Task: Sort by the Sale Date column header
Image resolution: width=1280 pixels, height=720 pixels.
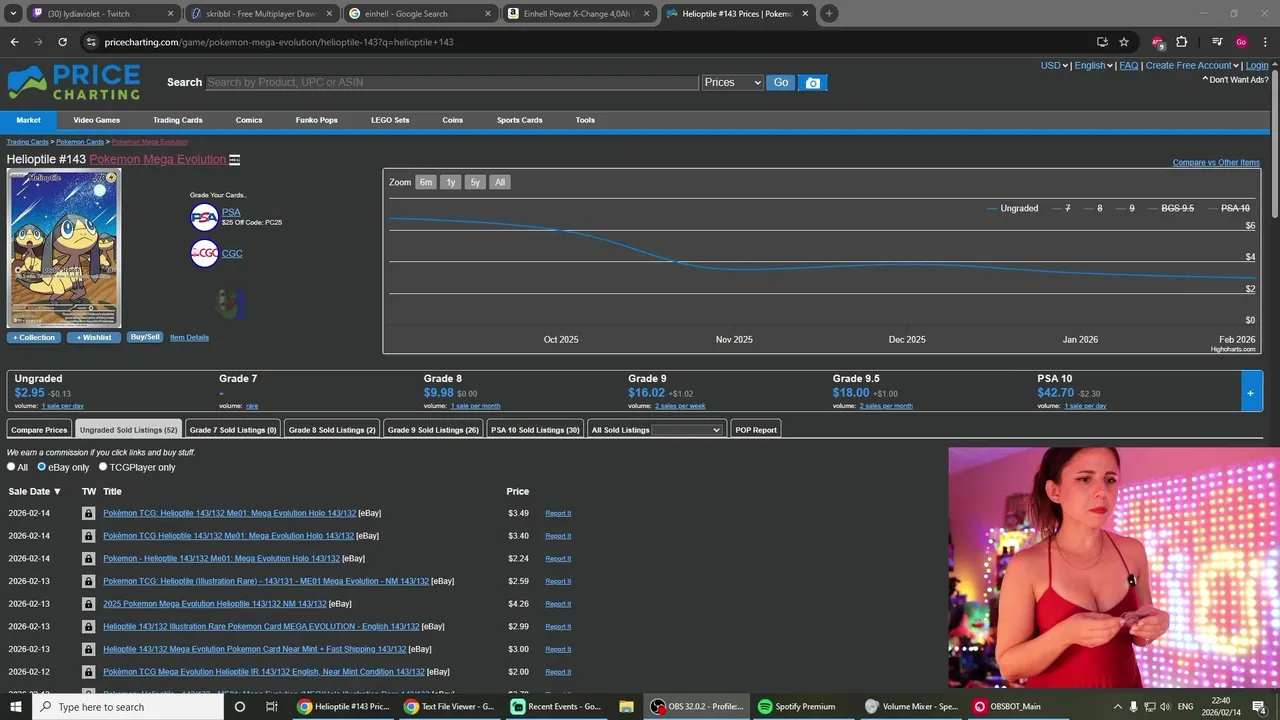Action: point(35,491)
